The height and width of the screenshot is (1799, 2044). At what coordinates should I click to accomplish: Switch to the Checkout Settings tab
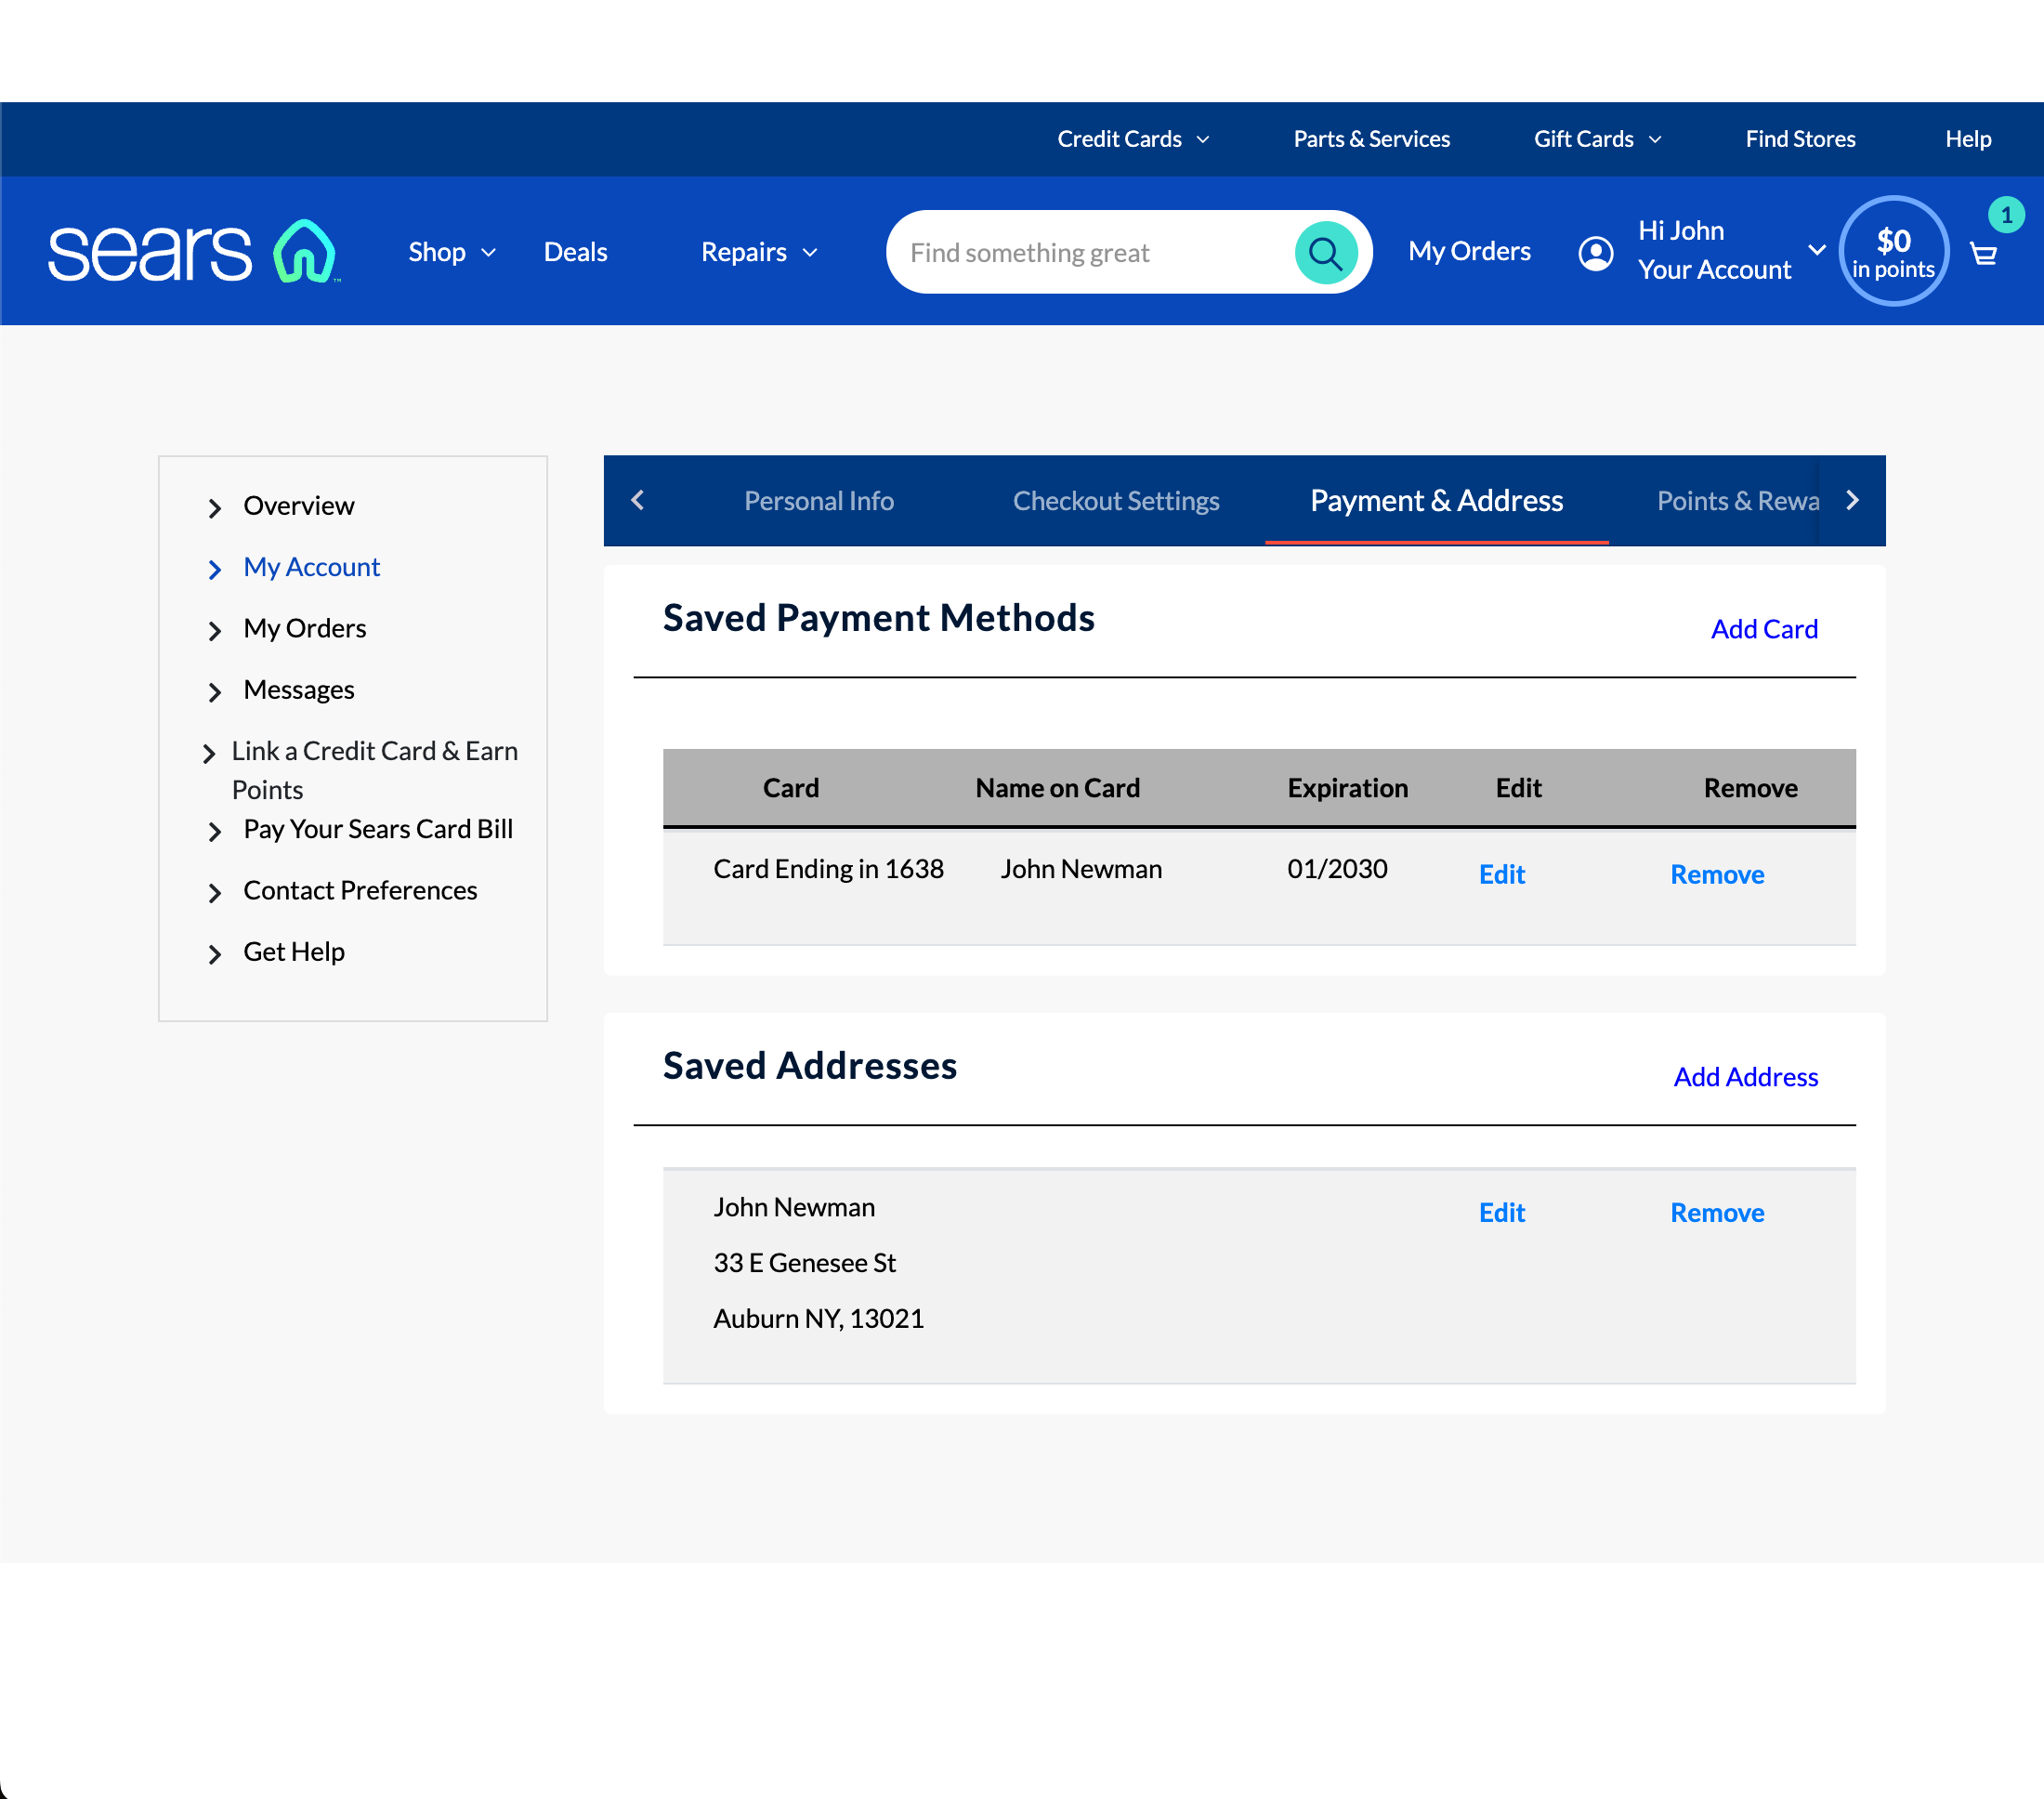coord(1116,500)
